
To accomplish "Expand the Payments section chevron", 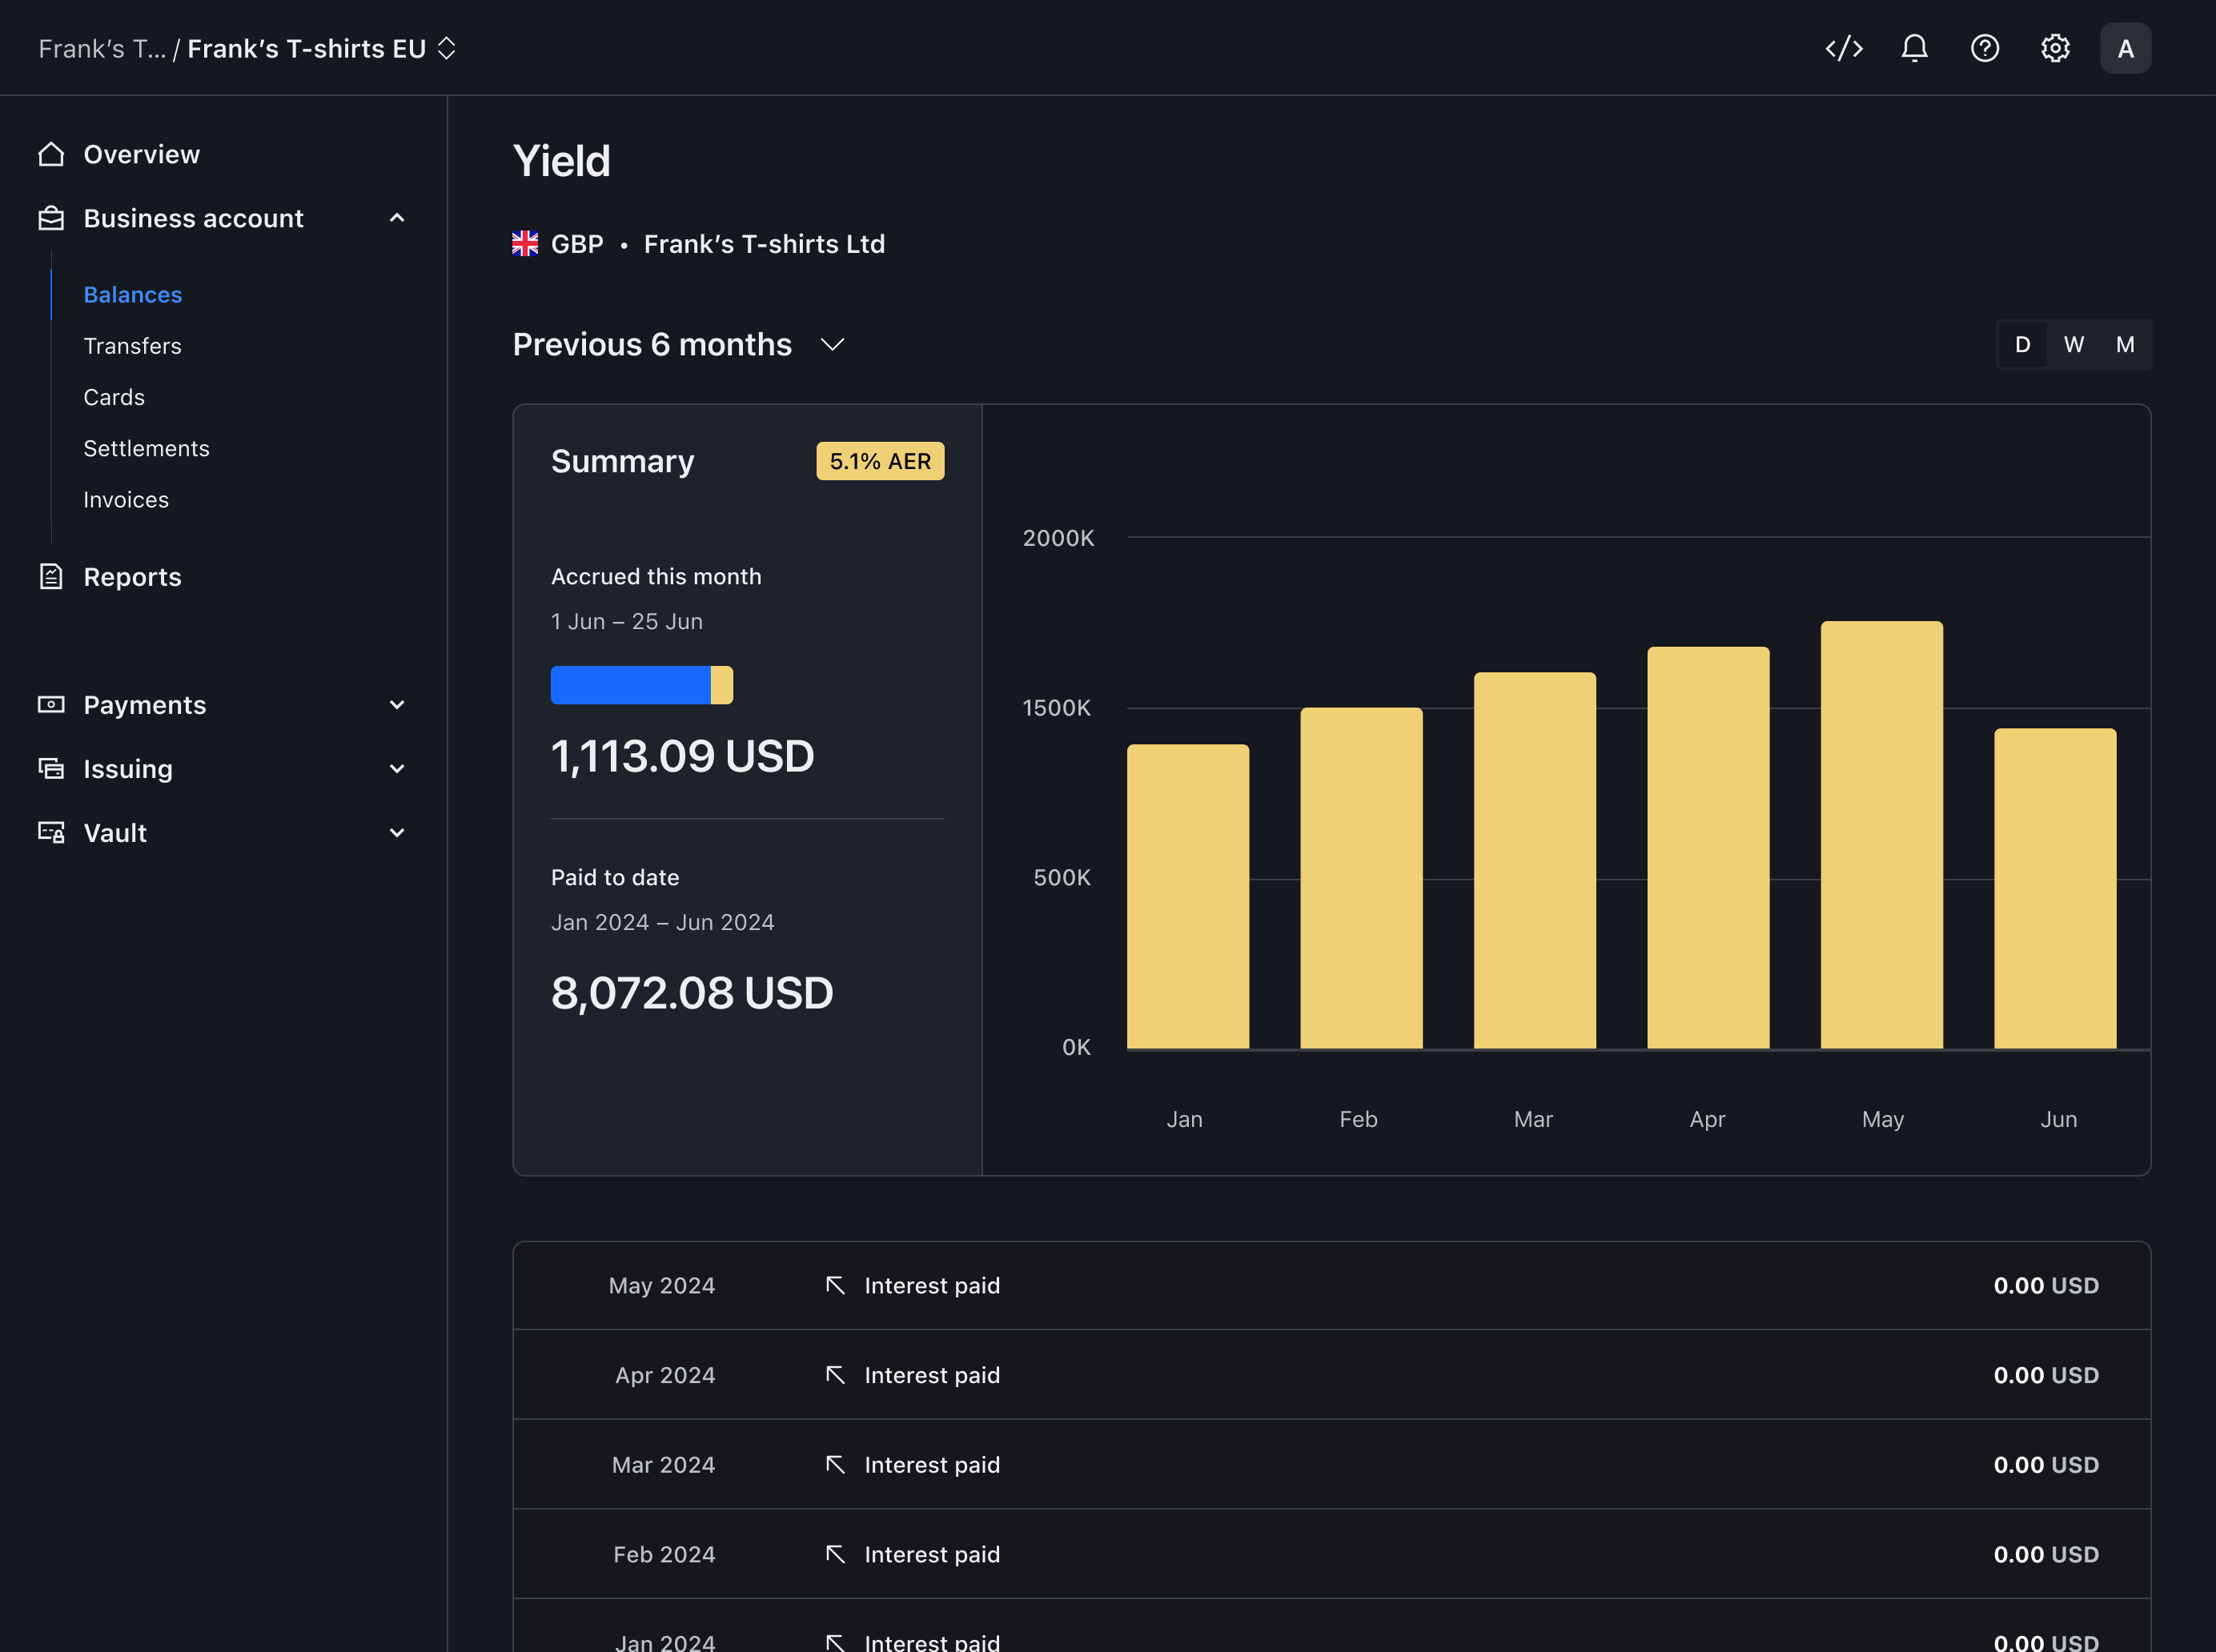I will pyautogui.click(x=397, y=705).
